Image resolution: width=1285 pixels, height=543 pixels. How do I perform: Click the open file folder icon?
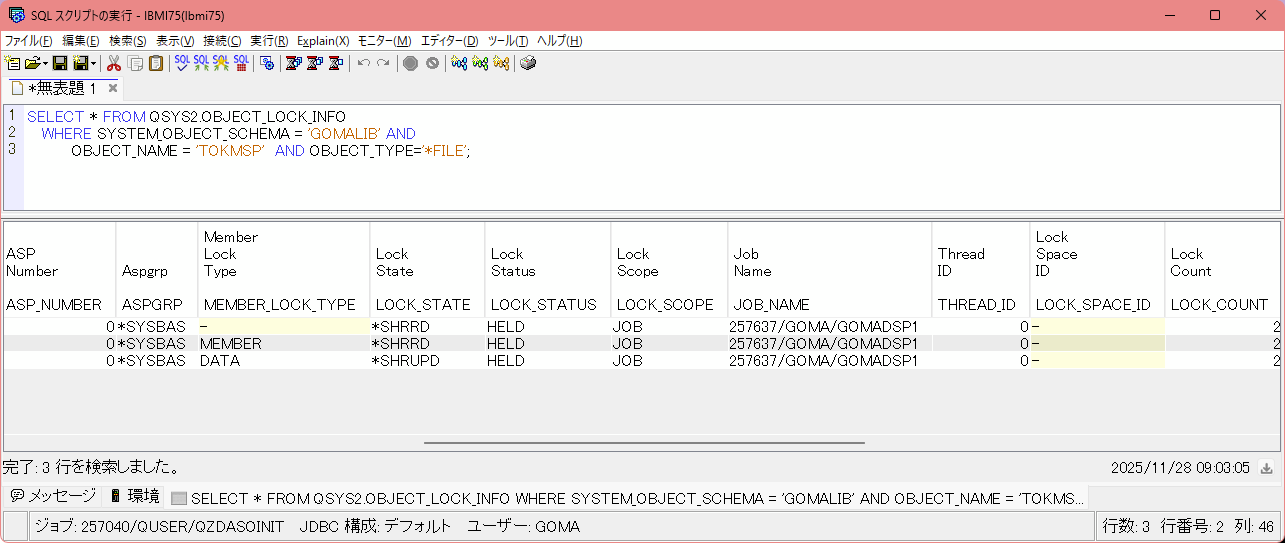point(32,63)
